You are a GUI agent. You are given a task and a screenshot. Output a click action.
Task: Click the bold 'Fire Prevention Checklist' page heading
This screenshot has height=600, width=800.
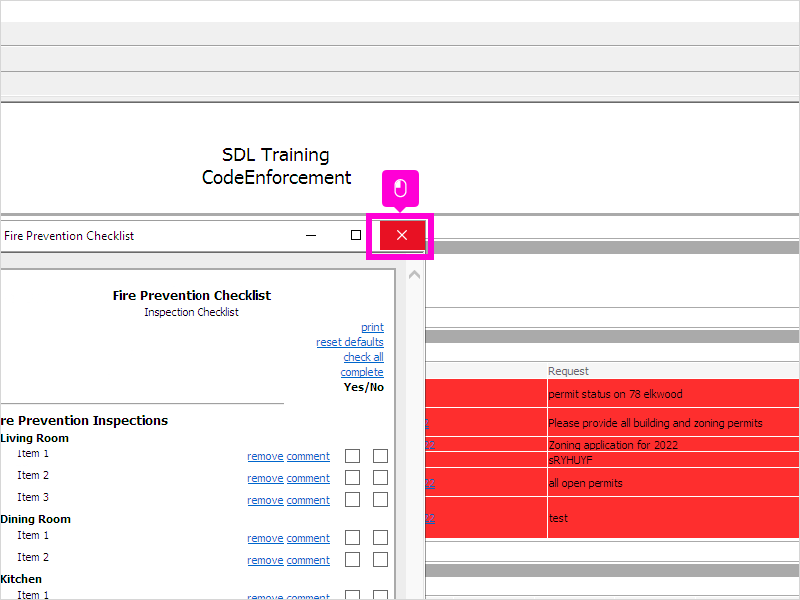[x=192, y=295]
